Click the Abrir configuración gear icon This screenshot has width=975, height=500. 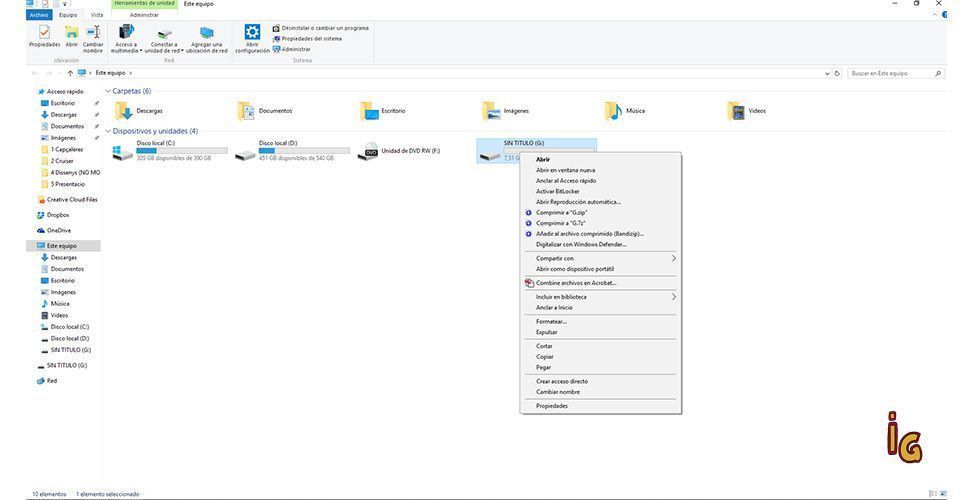point(252,39)
